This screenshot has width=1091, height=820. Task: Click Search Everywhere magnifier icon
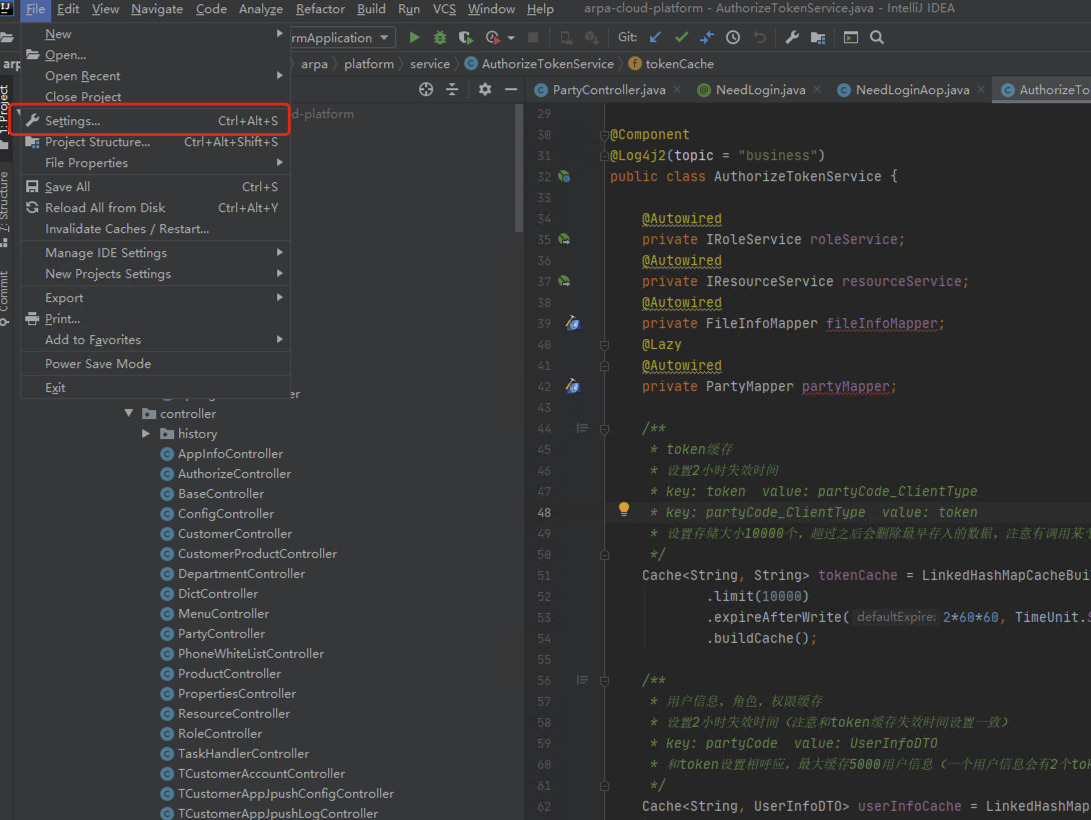(877, 38)
